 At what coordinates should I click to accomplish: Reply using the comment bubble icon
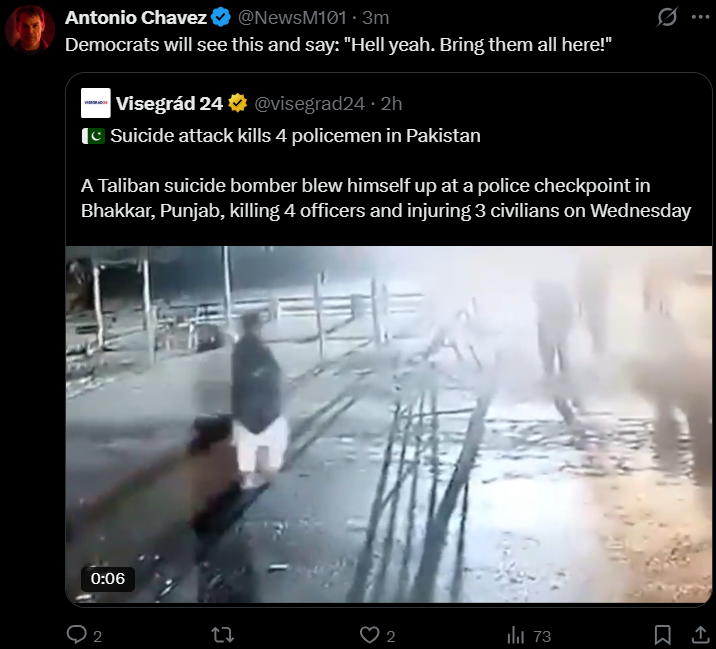tap(76, 634)
